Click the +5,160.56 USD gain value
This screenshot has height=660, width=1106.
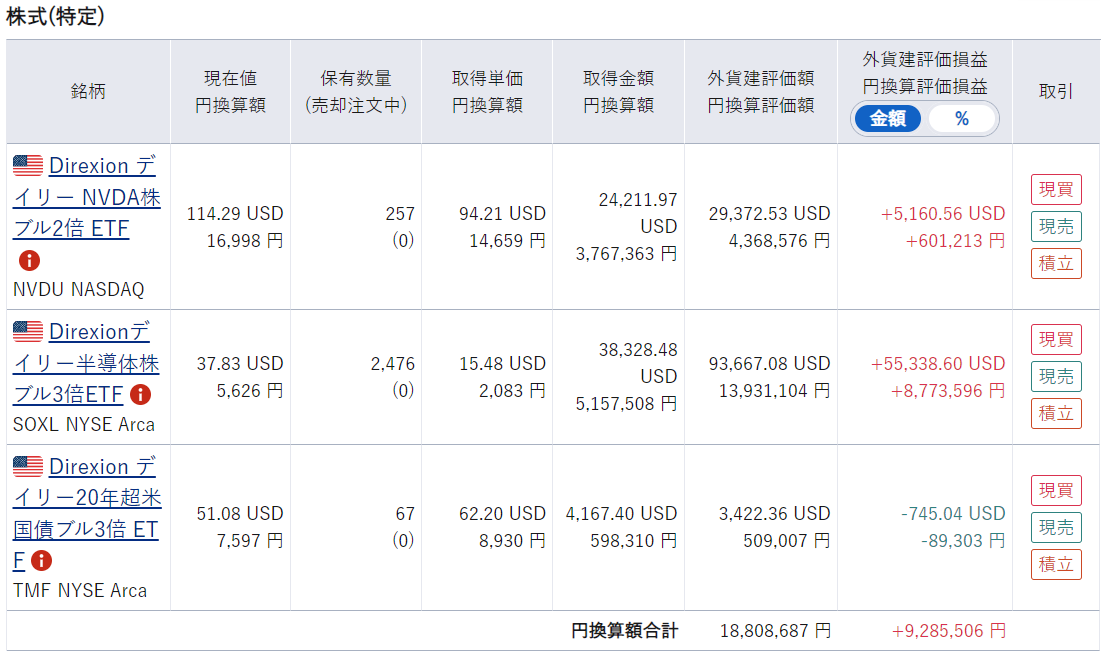tap(942, 214)
